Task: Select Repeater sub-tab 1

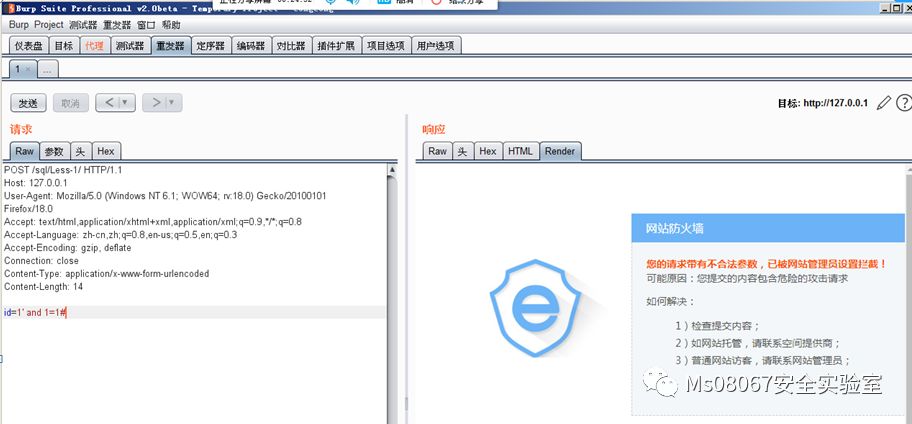Action: tap(17, 69)
